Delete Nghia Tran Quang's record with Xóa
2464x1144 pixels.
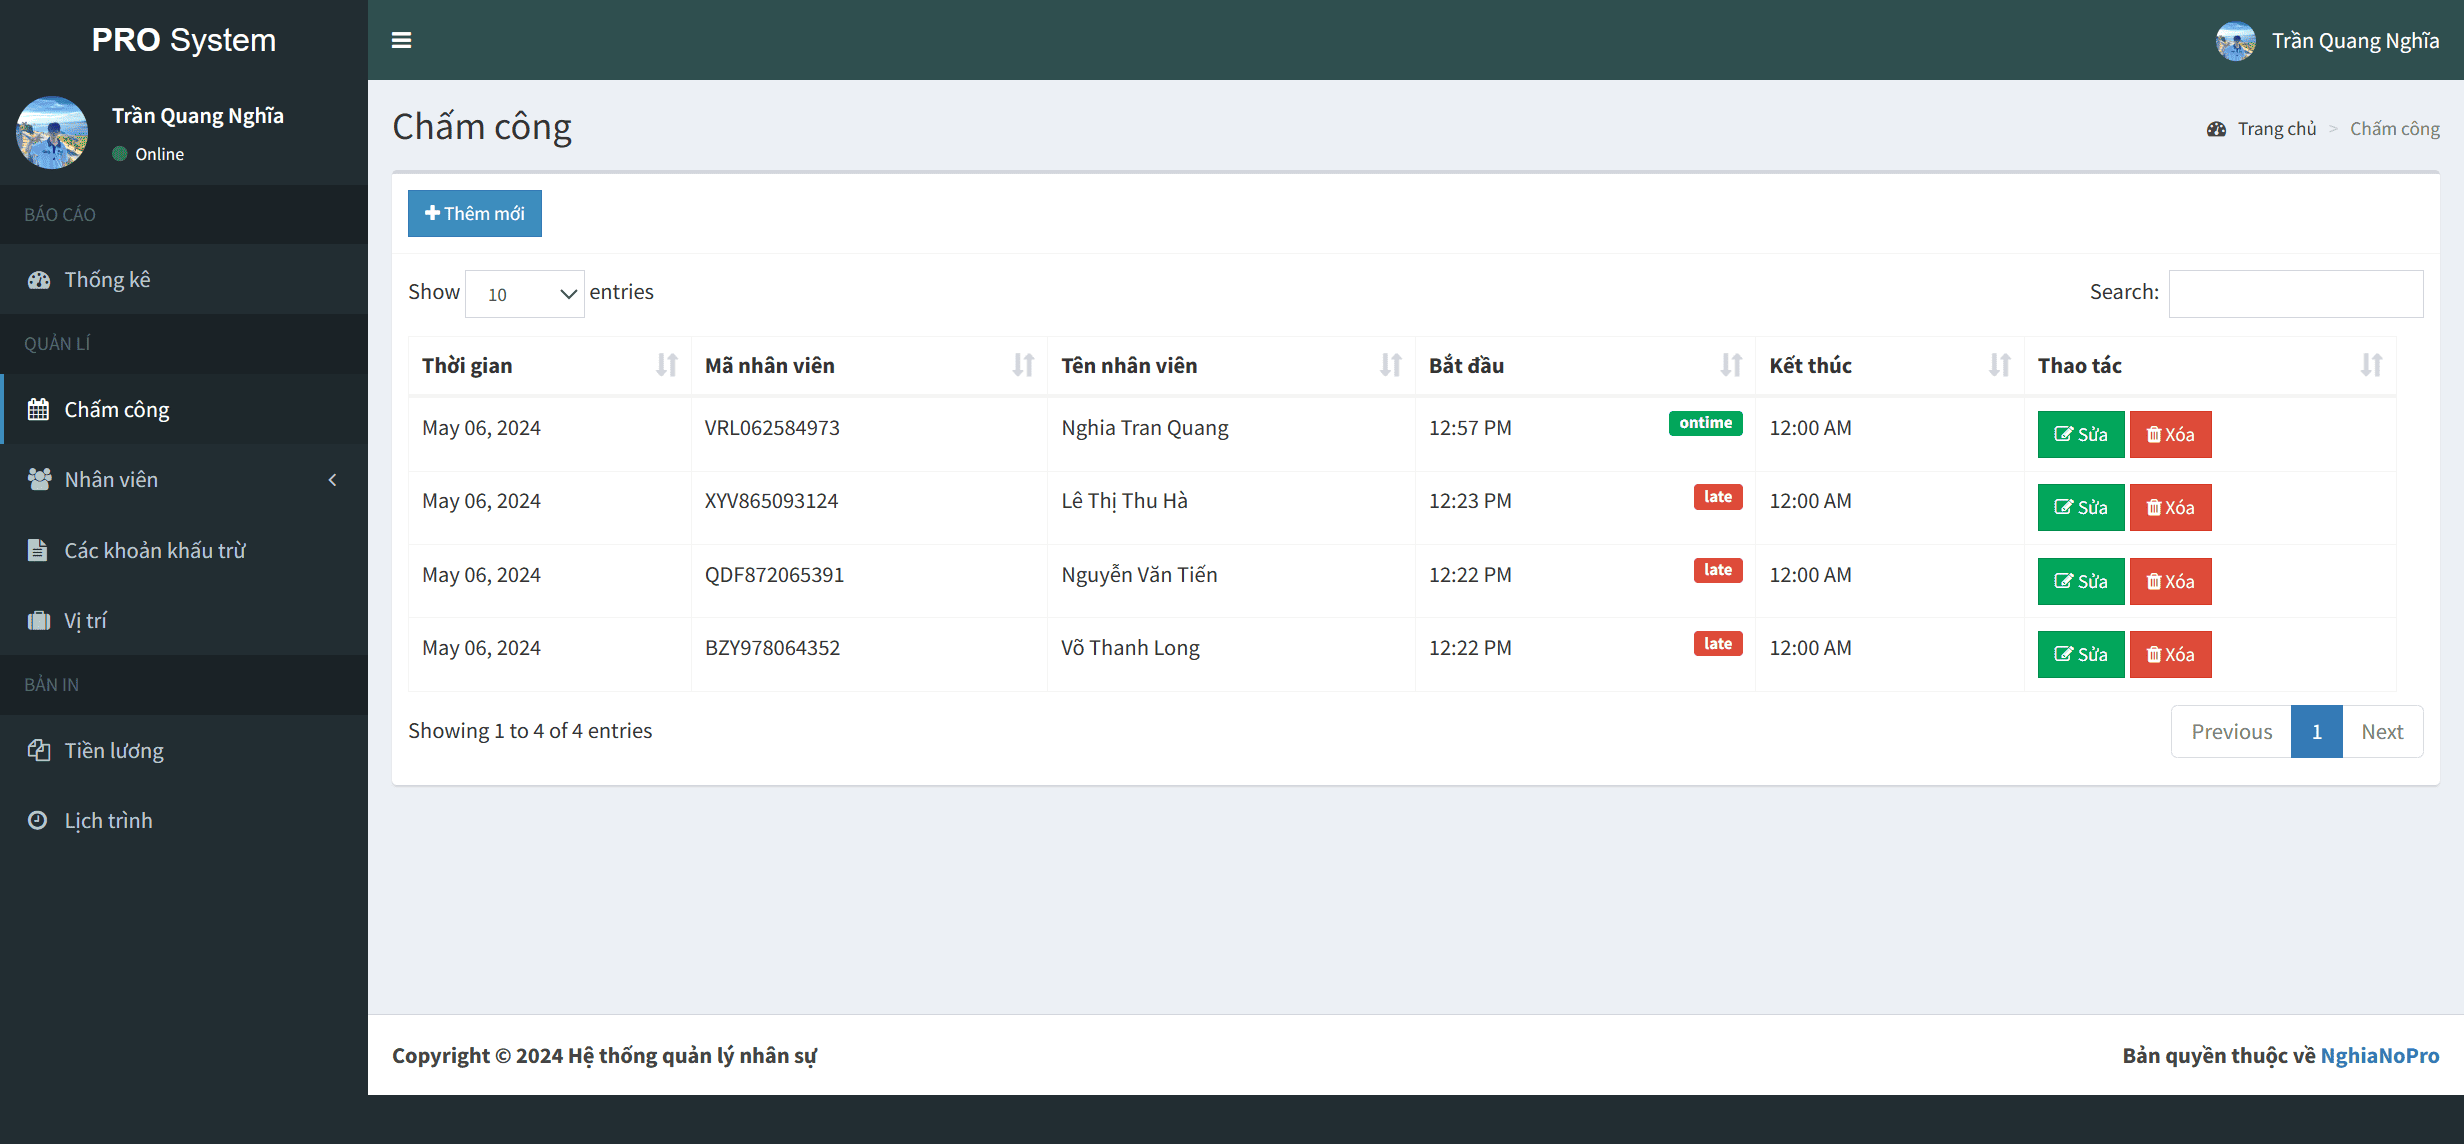2170,434
